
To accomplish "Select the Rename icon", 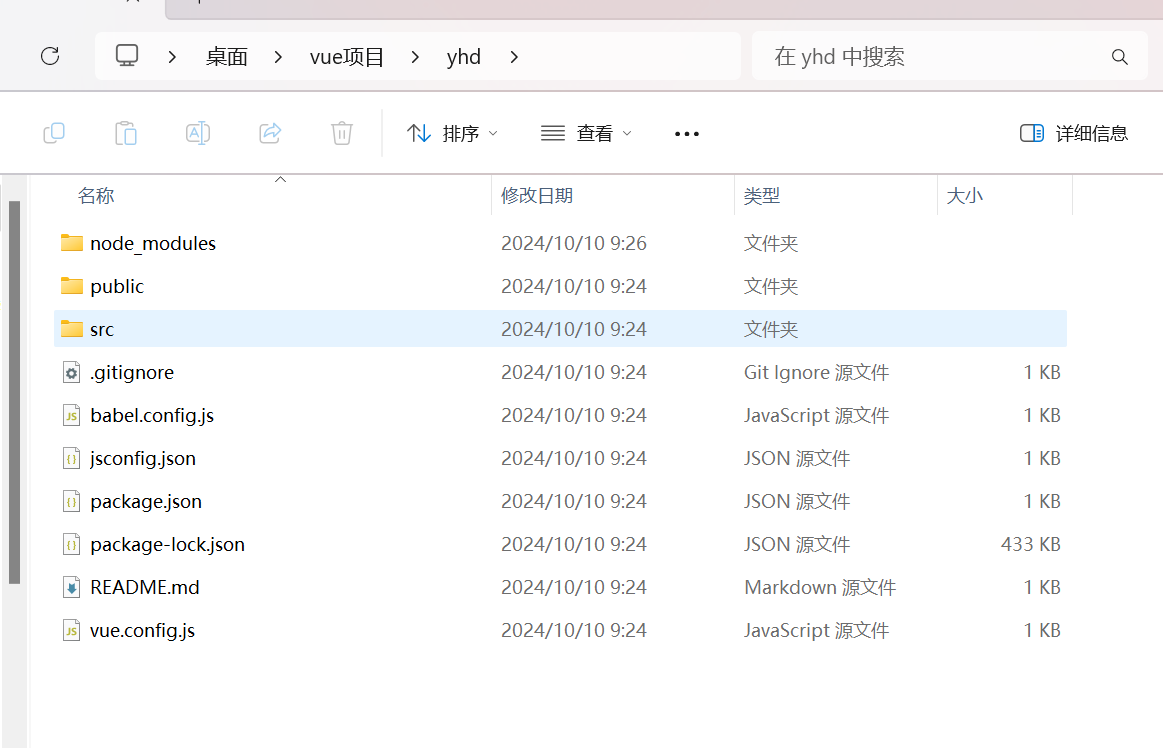I will [198, 132].
